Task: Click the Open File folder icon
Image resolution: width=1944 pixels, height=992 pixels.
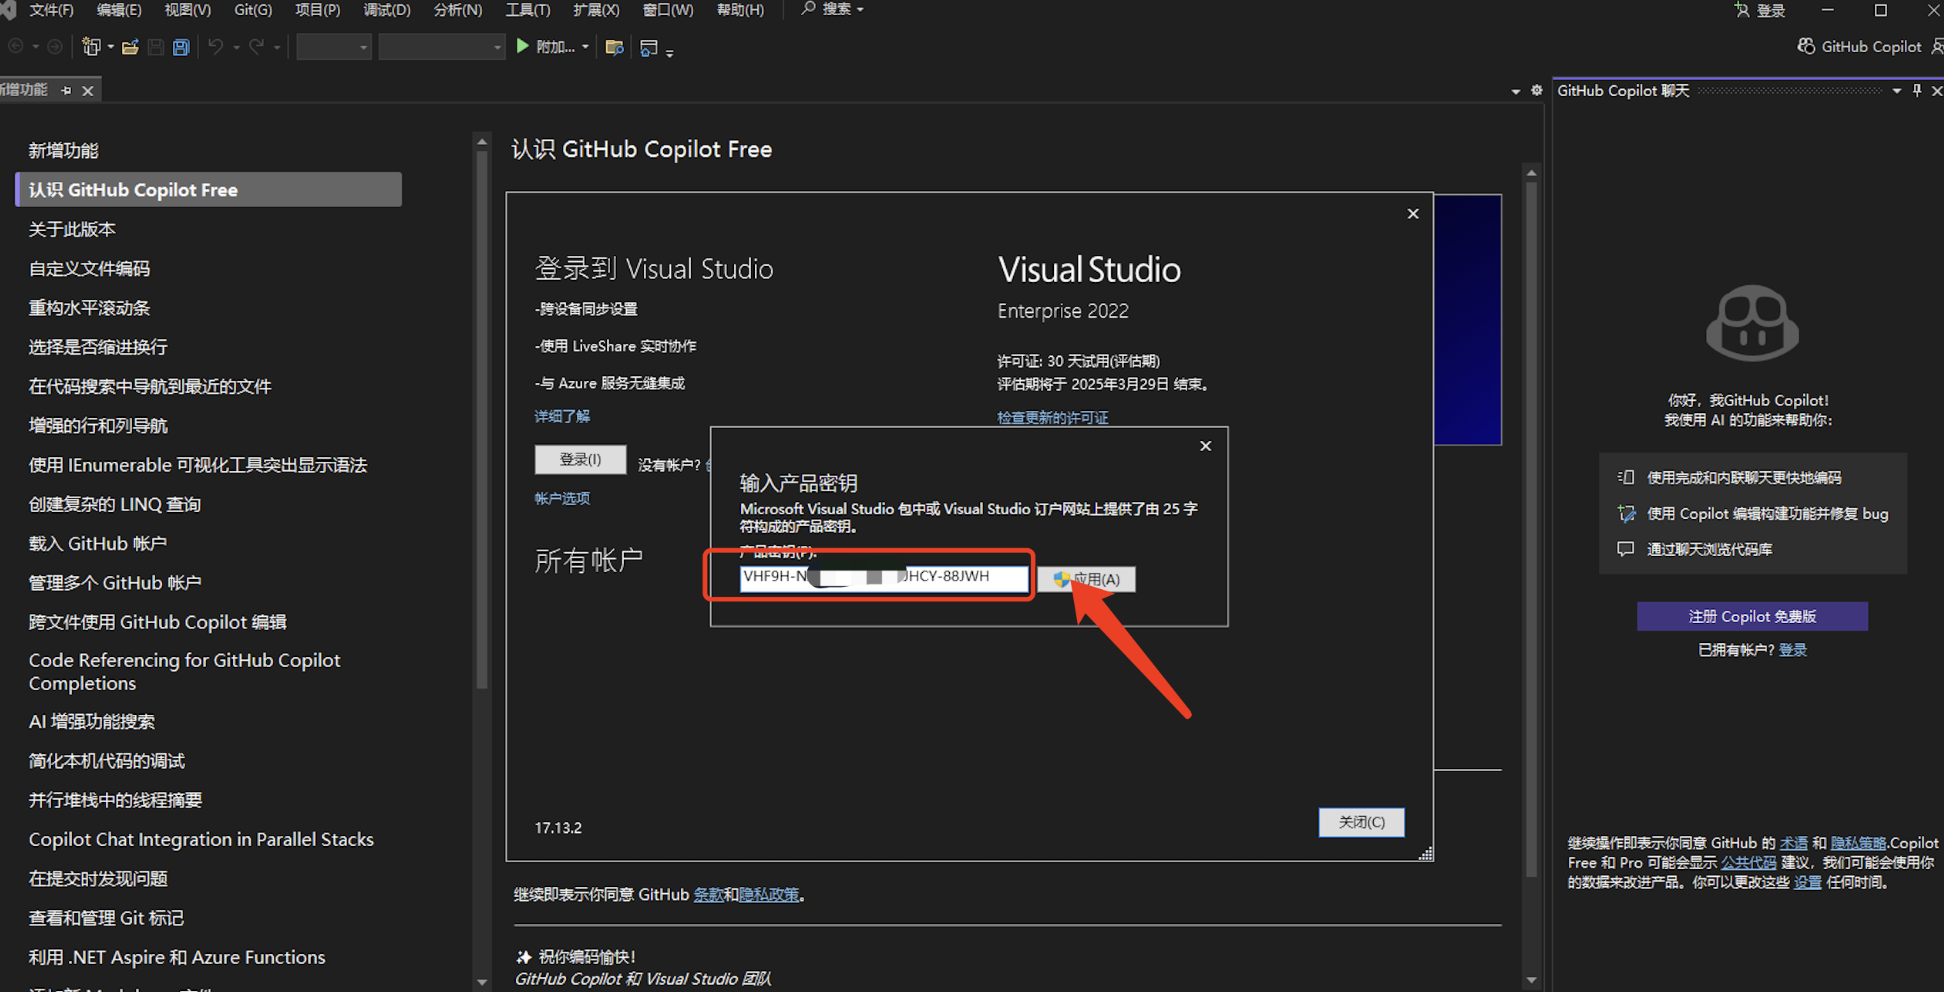Action: tap(130, 47)
